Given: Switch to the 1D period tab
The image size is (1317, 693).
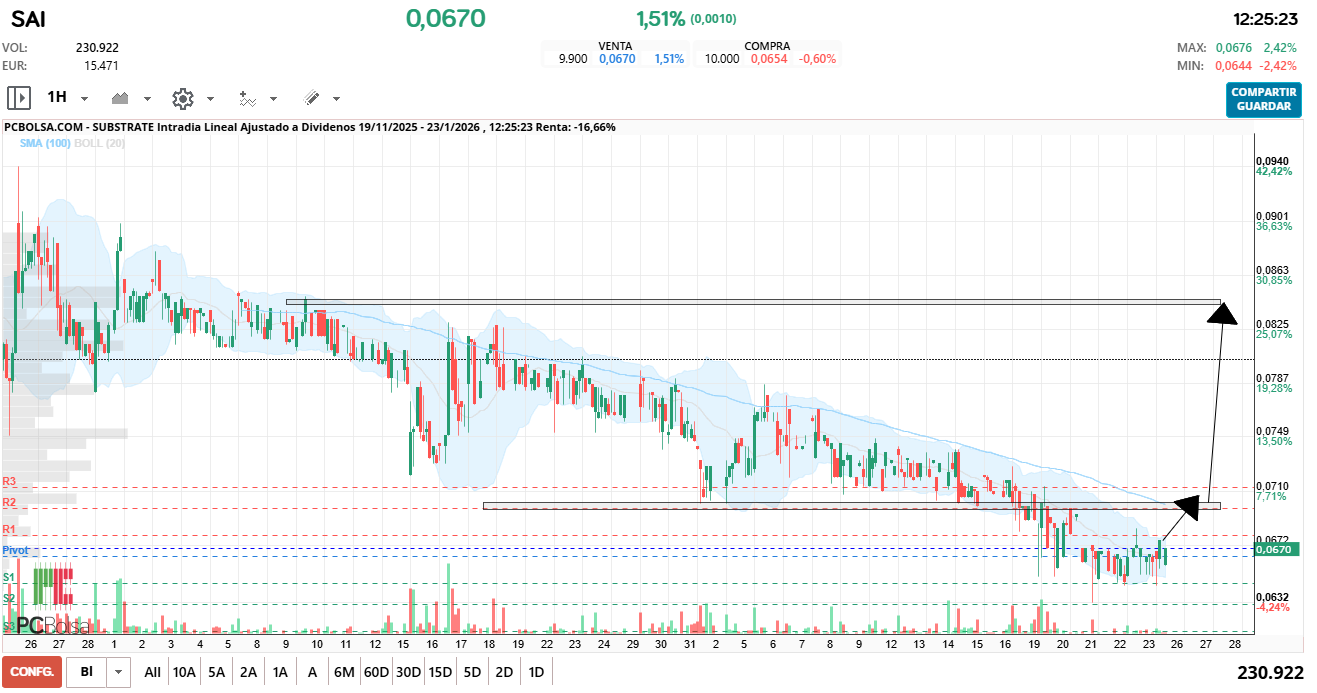Looking at the screenshot, I should coord(535,671).
